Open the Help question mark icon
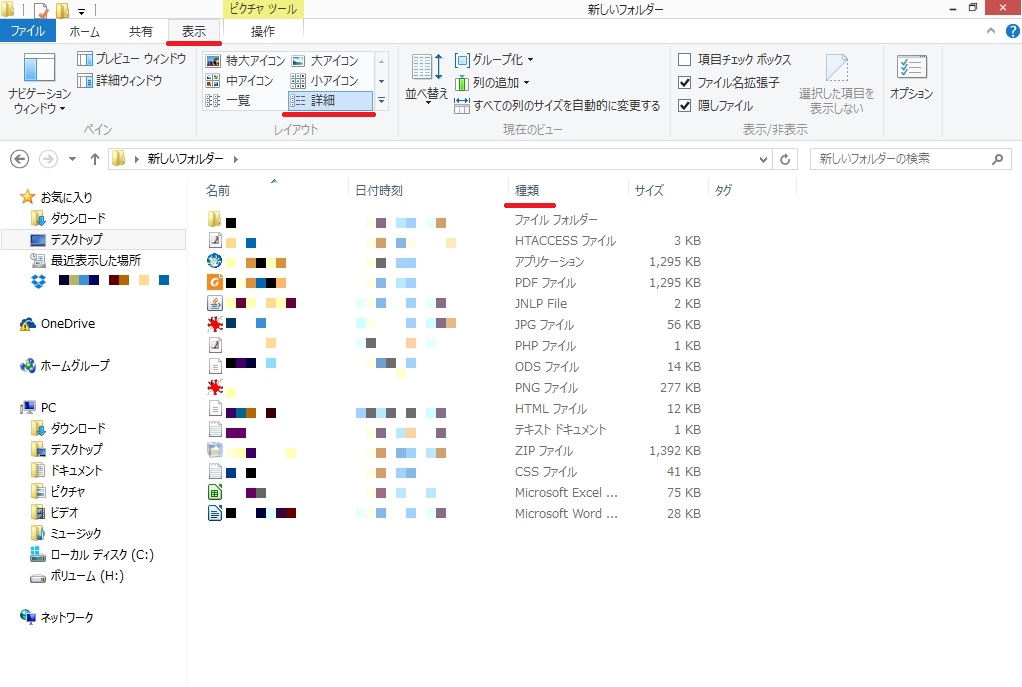The width and height of the screenshot is (1022, 687). (1012, 31)
